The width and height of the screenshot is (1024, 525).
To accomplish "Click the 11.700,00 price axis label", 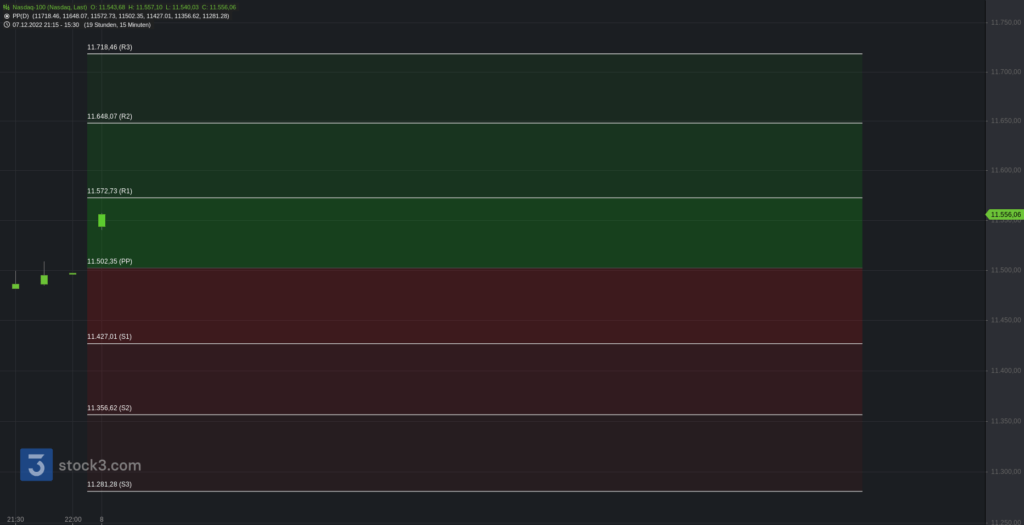I will tap(1004, 71).
